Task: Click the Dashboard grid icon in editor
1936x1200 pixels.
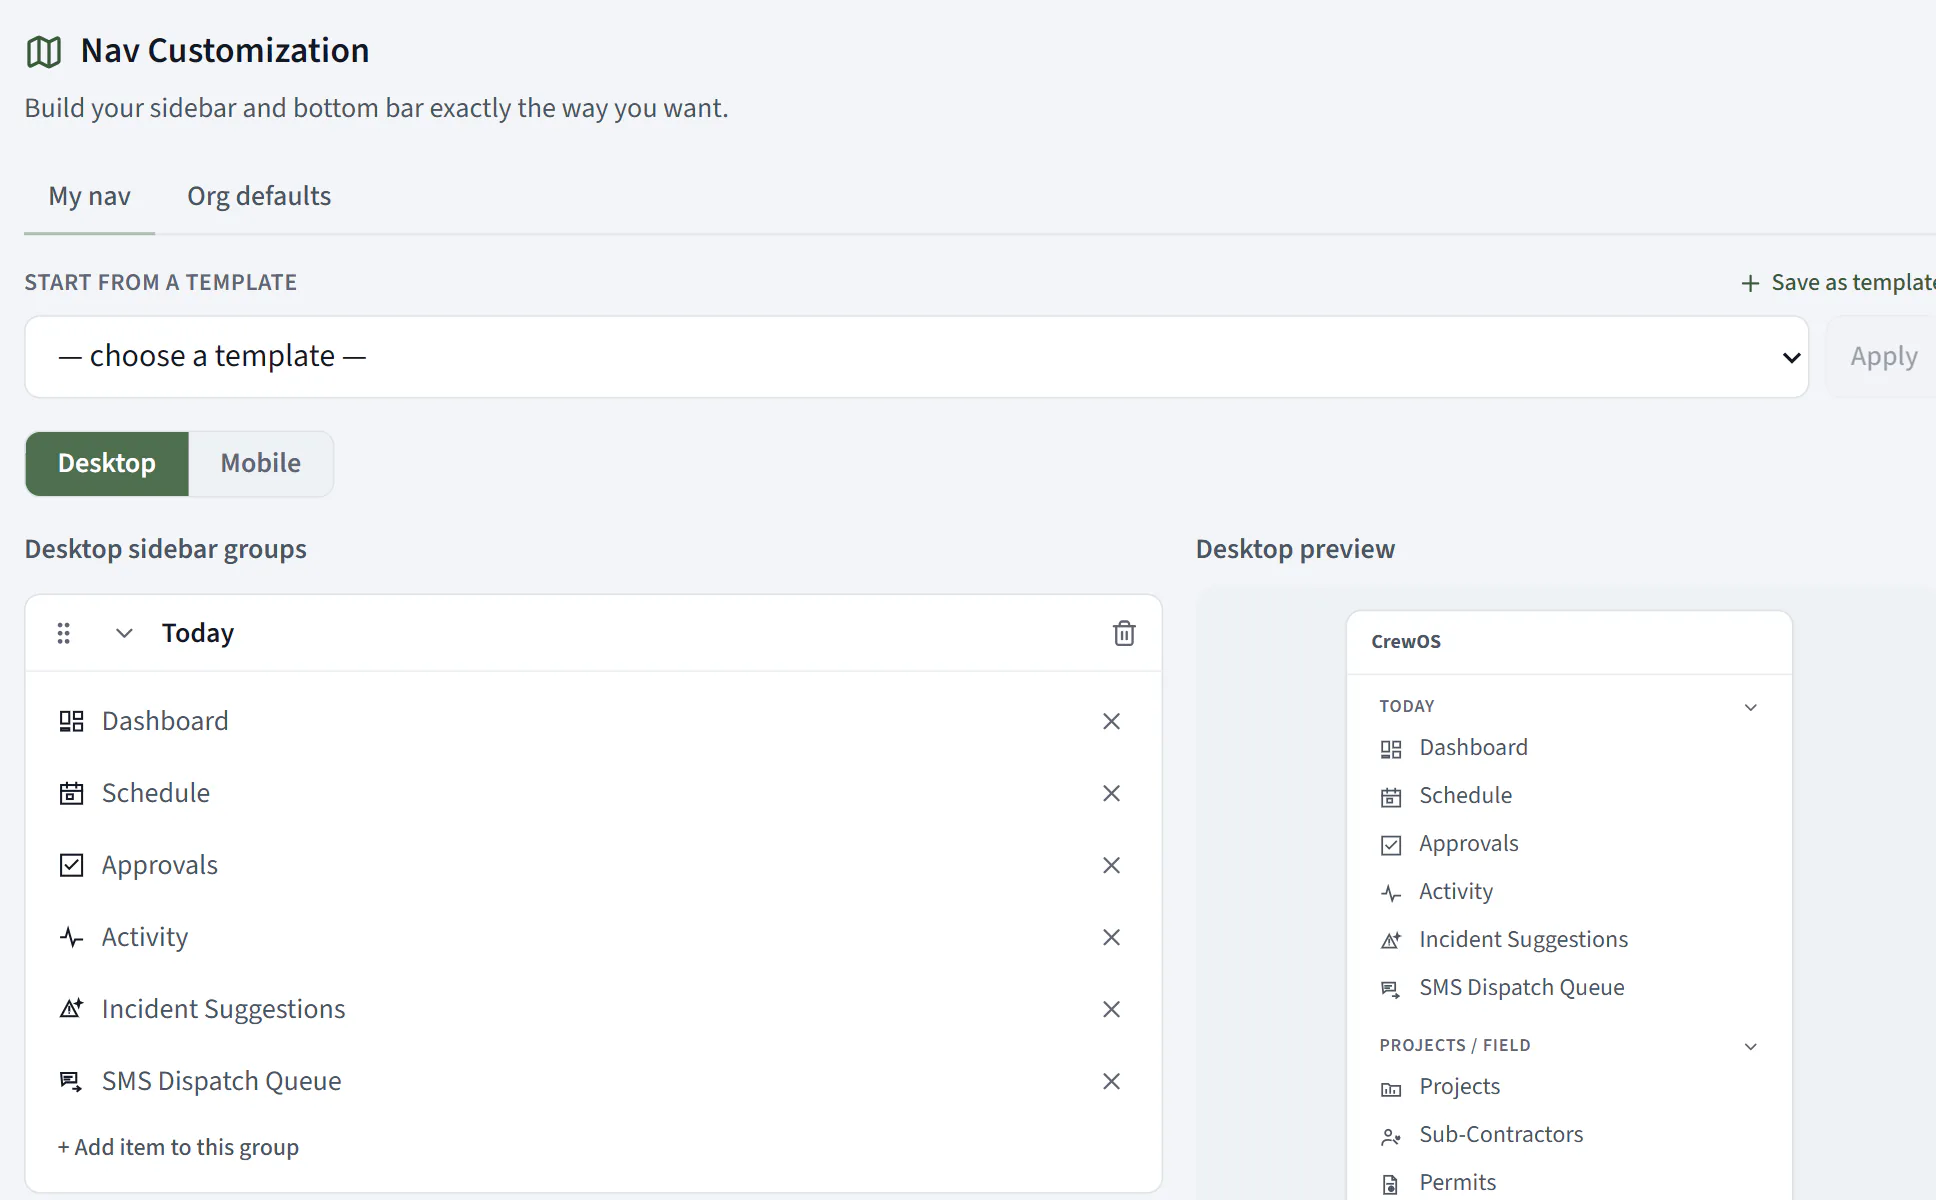Action: tap(71, 721)
